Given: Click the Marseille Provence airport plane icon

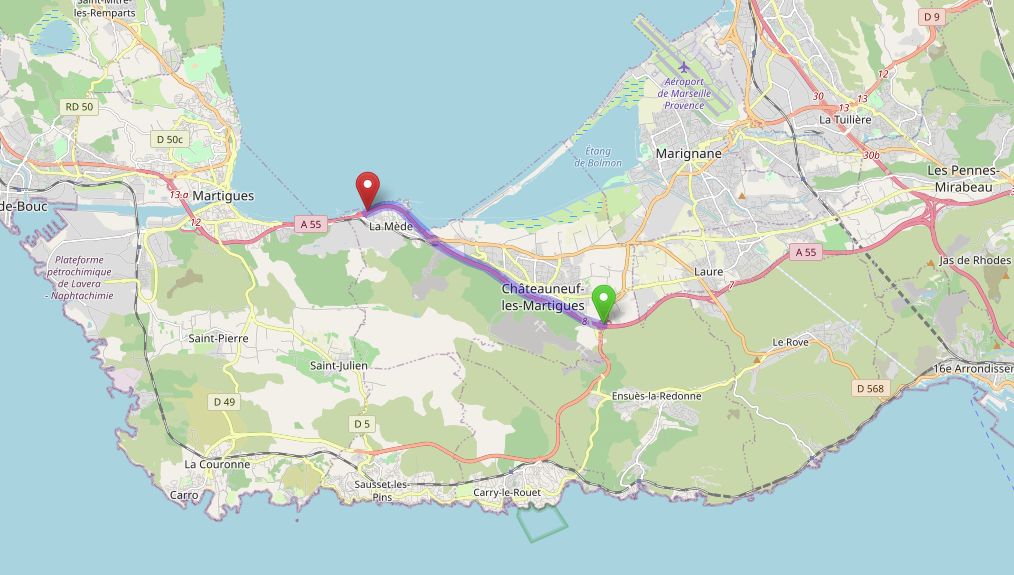Looking at the screenshot, I should tap(684, 67).
